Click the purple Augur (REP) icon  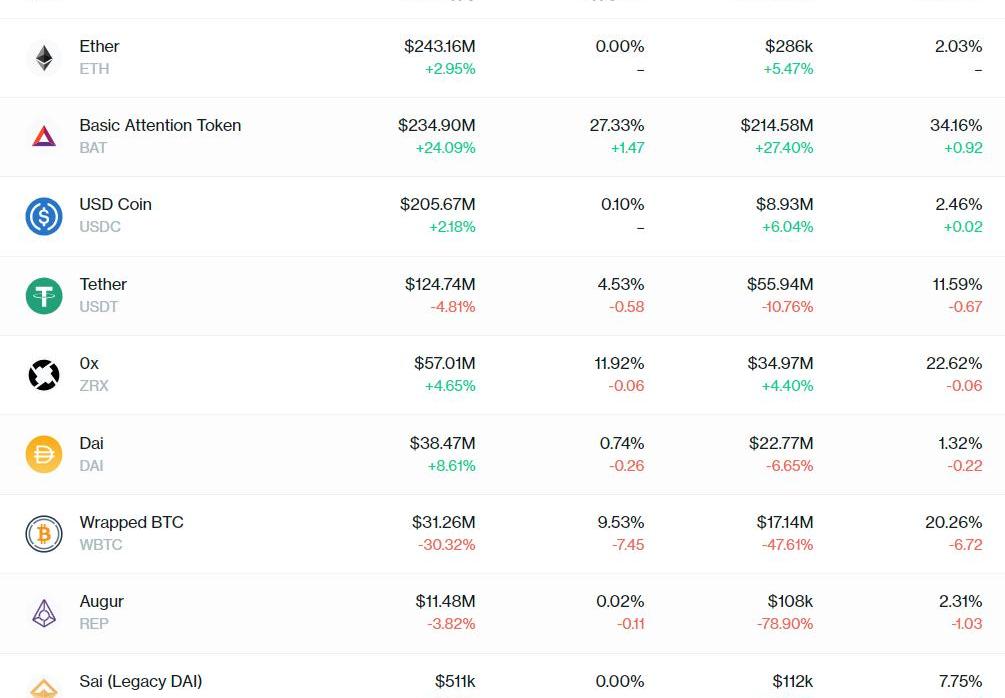coord(44,613)
